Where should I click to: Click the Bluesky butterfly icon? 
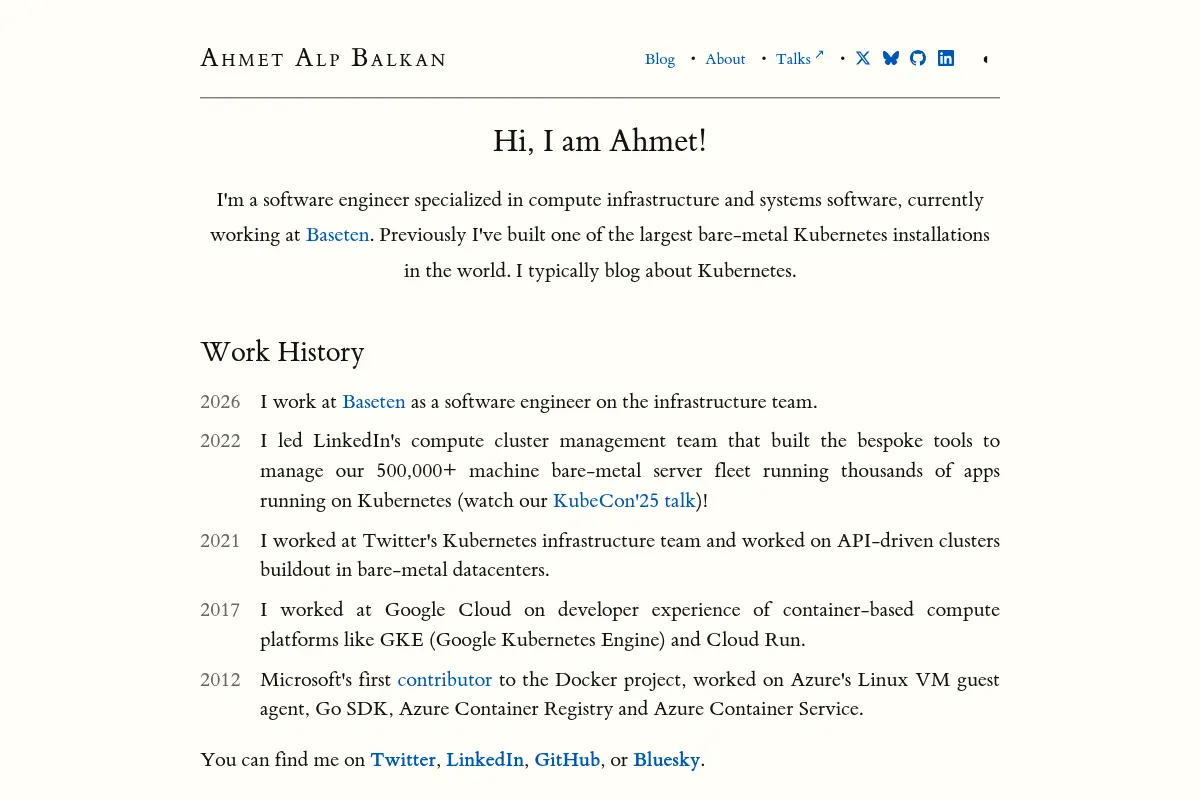click(x=891, y=58)
